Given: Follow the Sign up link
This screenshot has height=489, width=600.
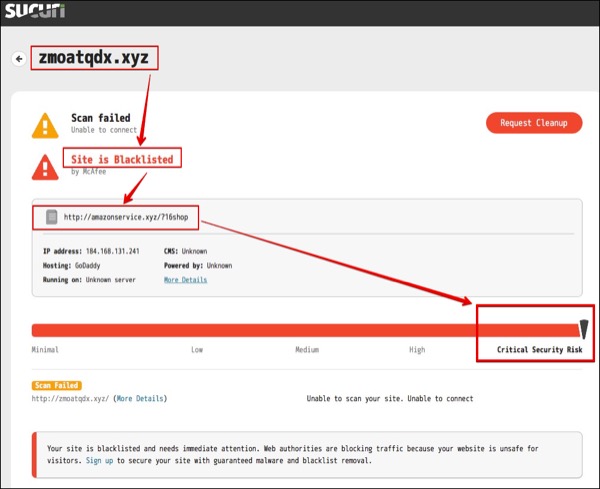Looking at the screenshot, I should [99, 461].
